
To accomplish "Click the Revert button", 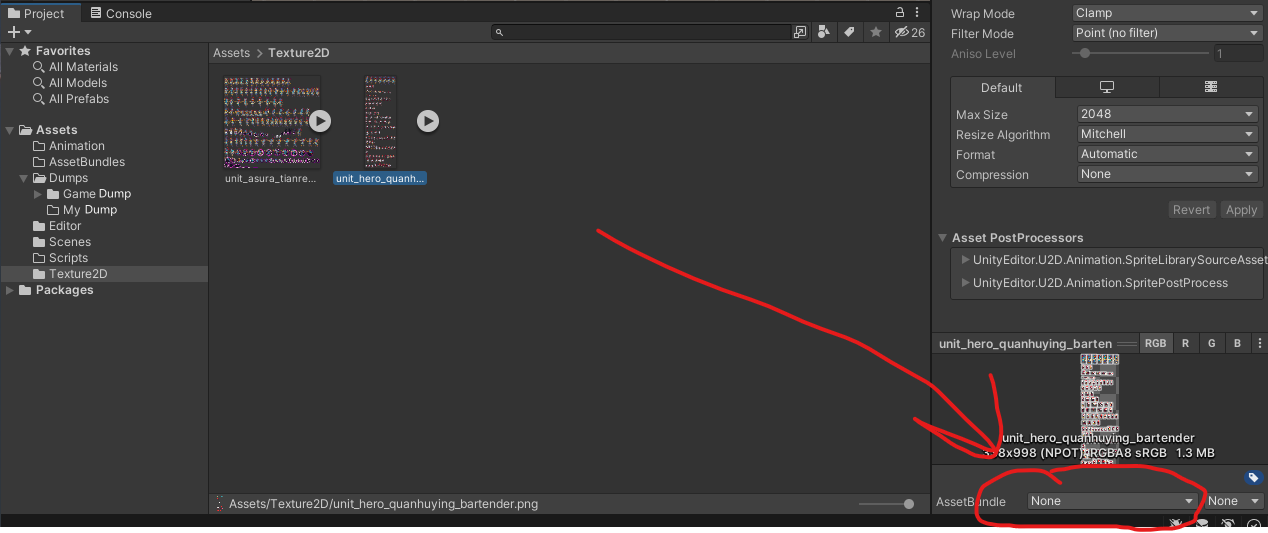I will coord(1191,210).
